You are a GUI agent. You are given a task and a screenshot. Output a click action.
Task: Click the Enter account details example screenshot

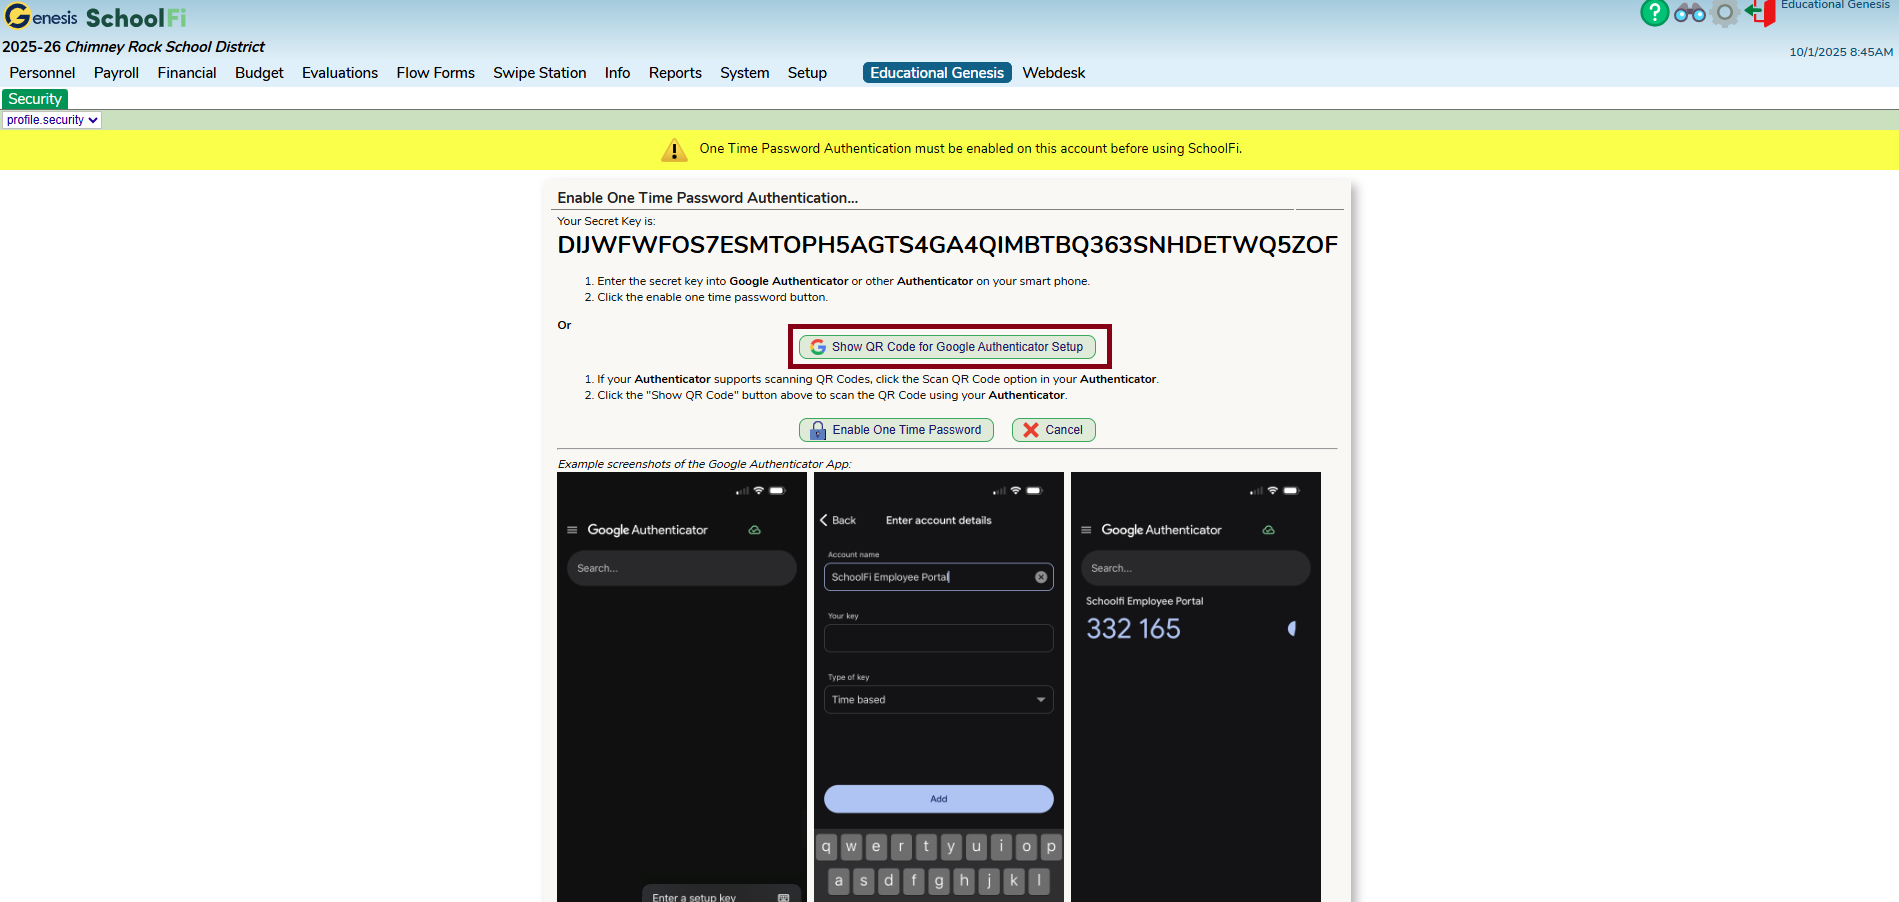click(939, 687)
